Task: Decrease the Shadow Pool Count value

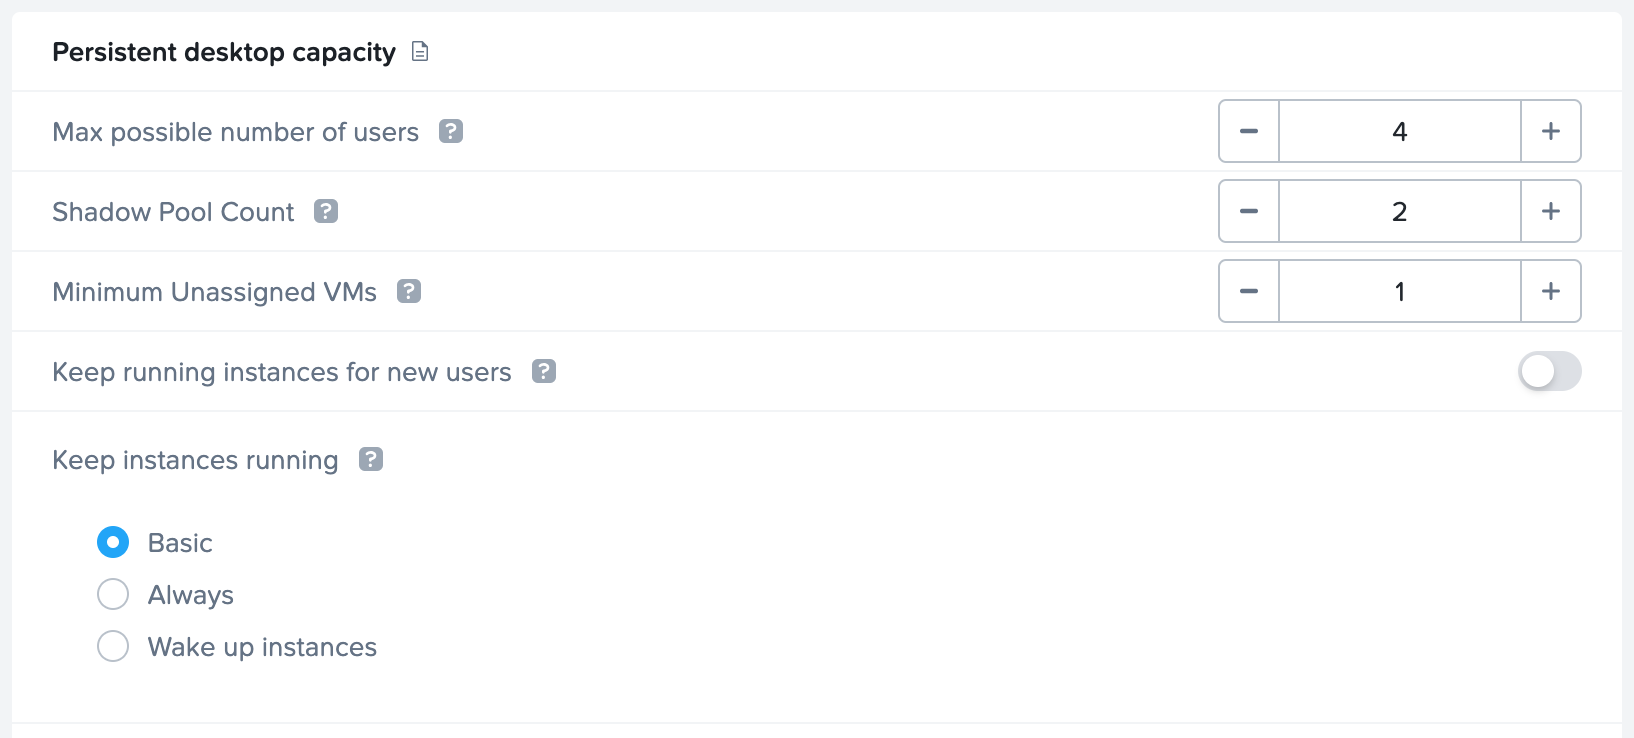Action: [1249, 211]
